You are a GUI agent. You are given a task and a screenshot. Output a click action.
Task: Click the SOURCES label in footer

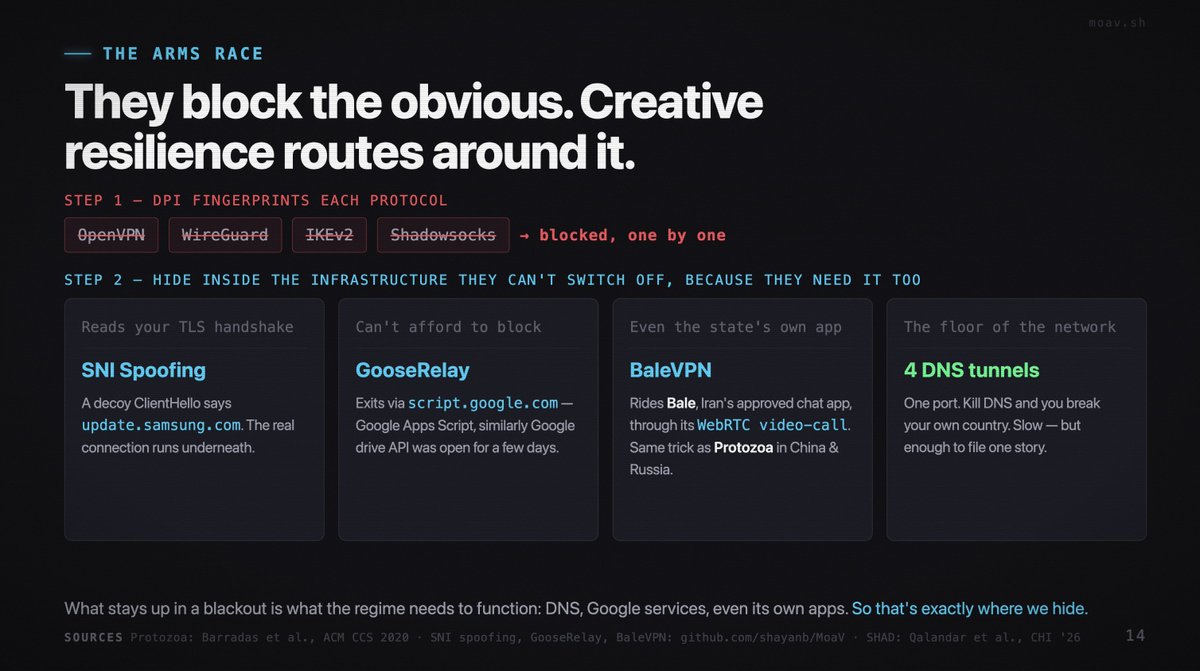click(x=93, y=637)
